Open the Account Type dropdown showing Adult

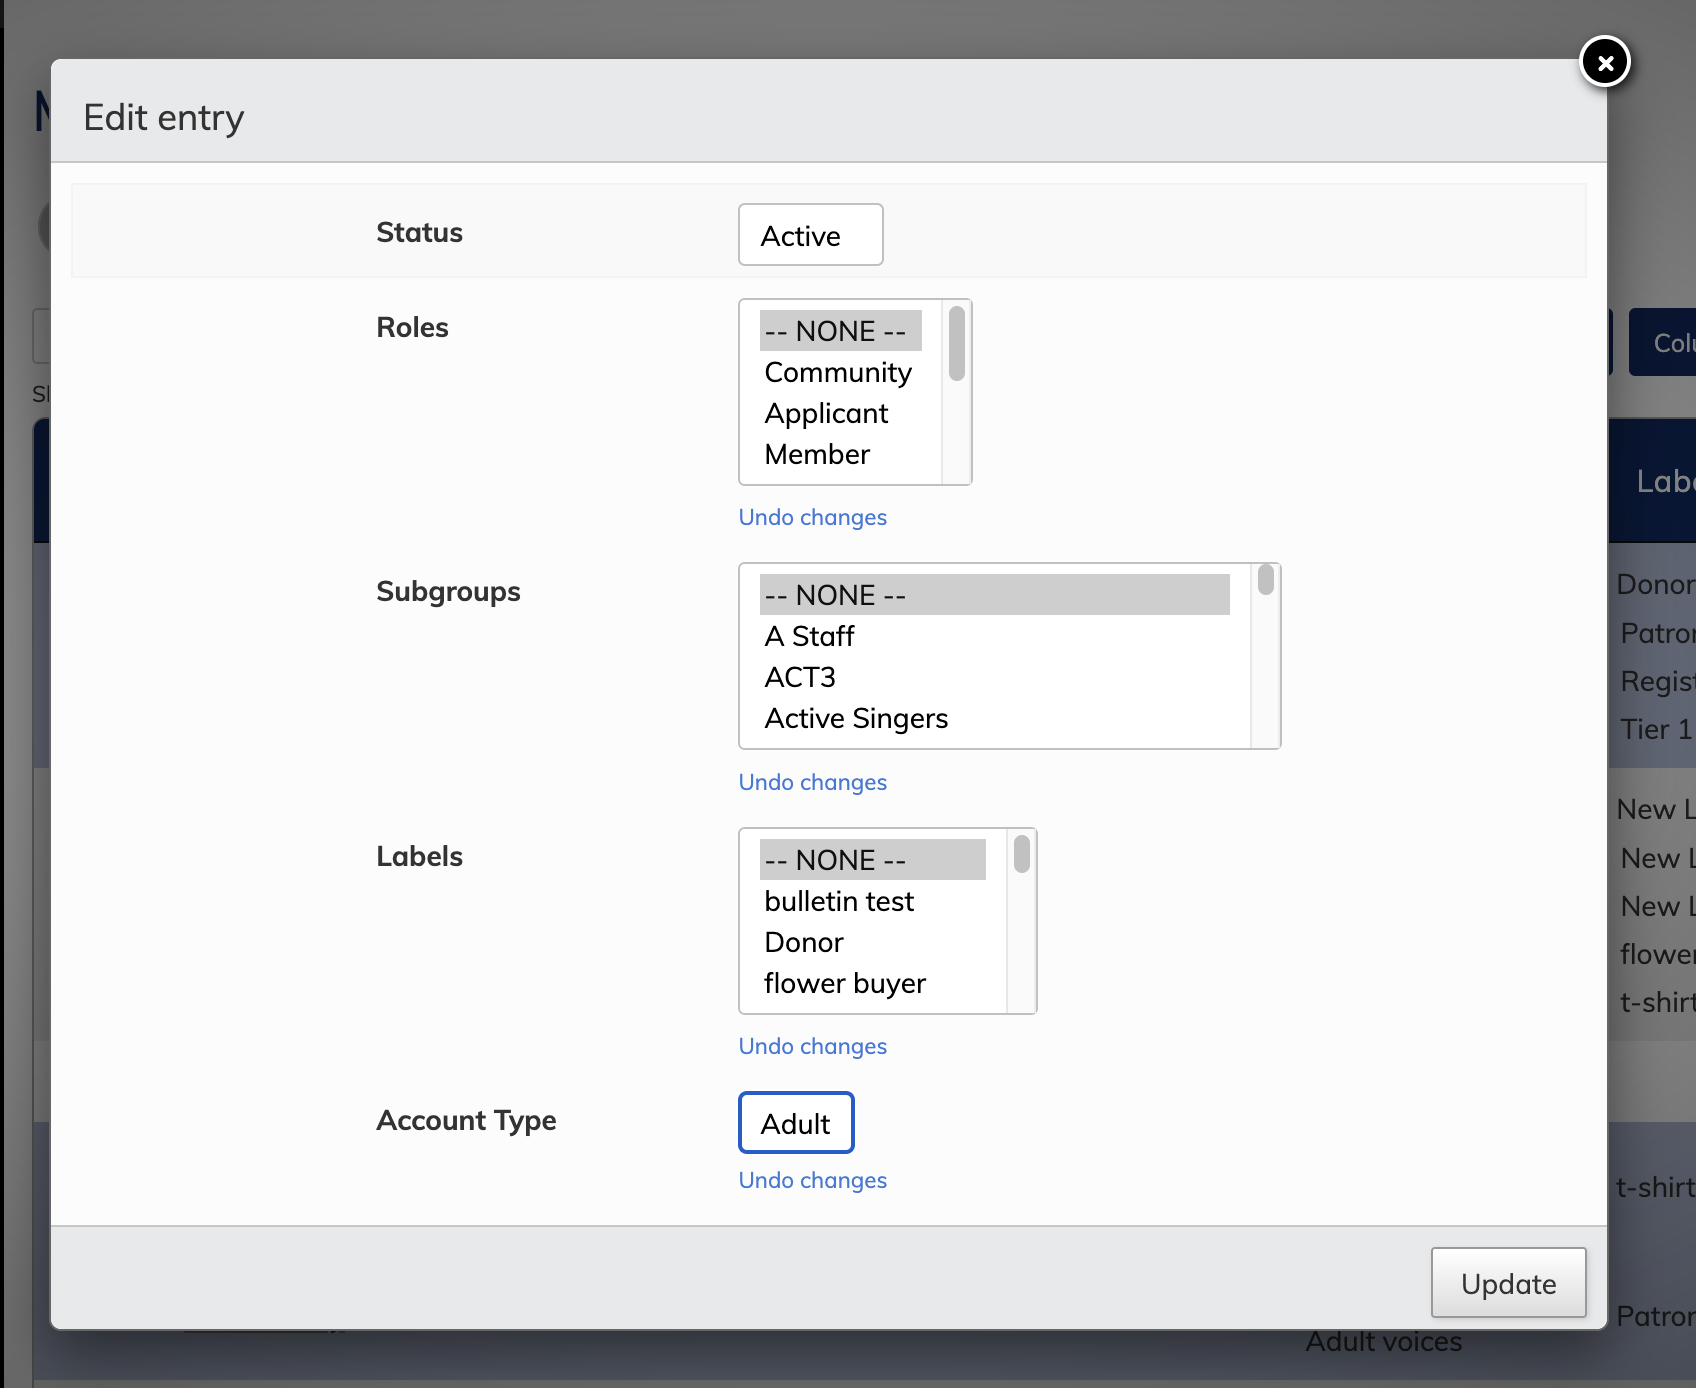click(796, 1123)
